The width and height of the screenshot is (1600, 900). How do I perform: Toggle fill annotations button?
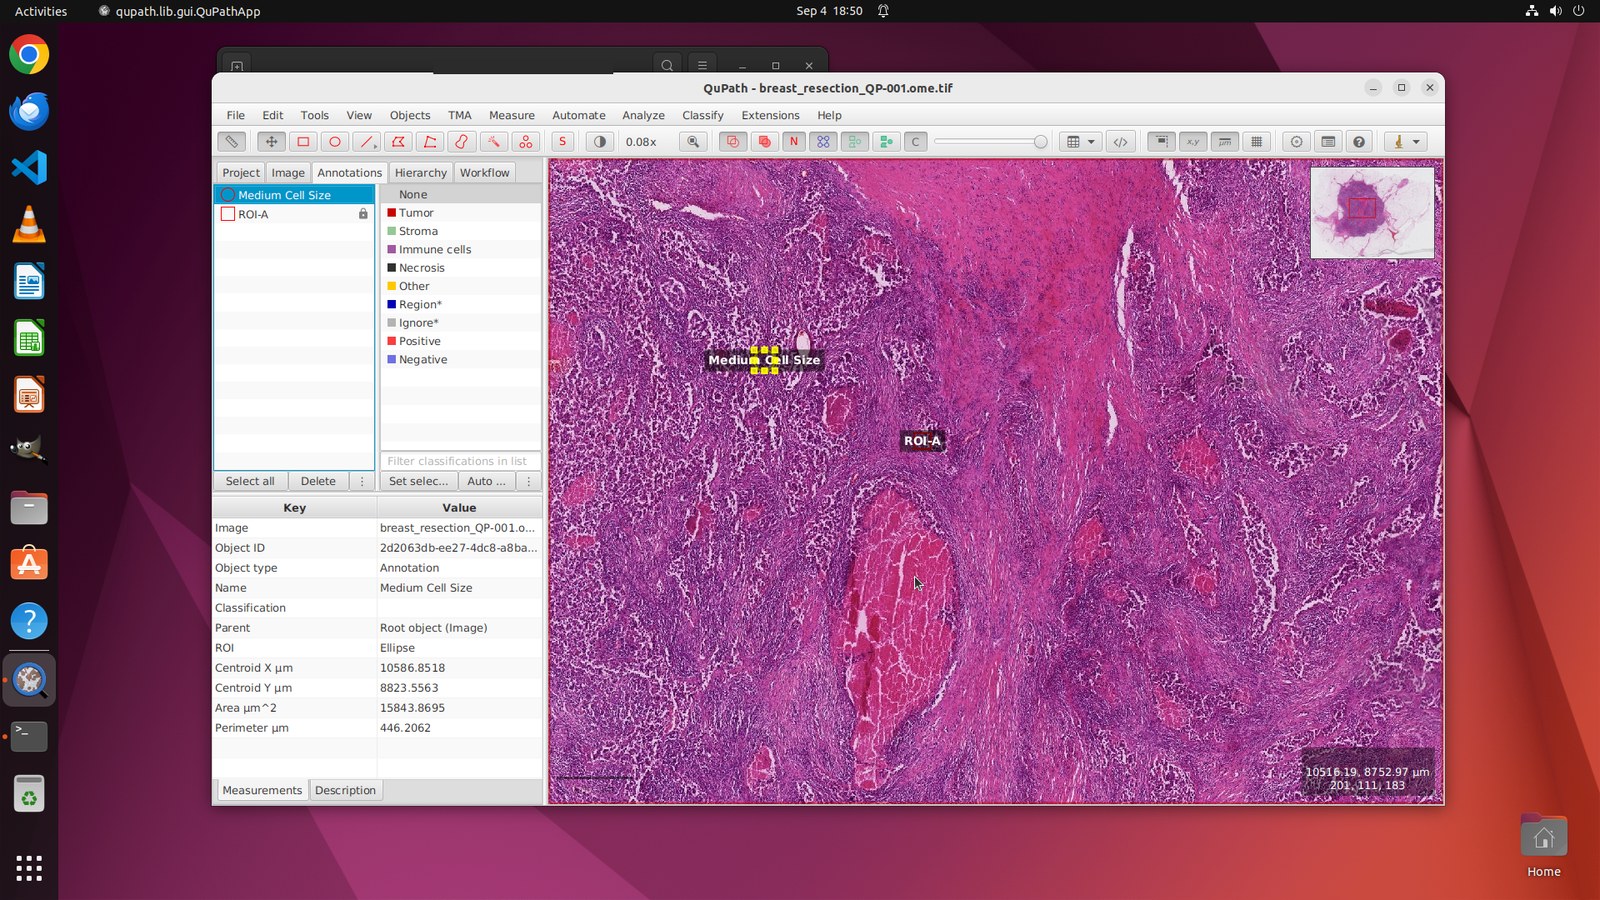click(764, 142)
